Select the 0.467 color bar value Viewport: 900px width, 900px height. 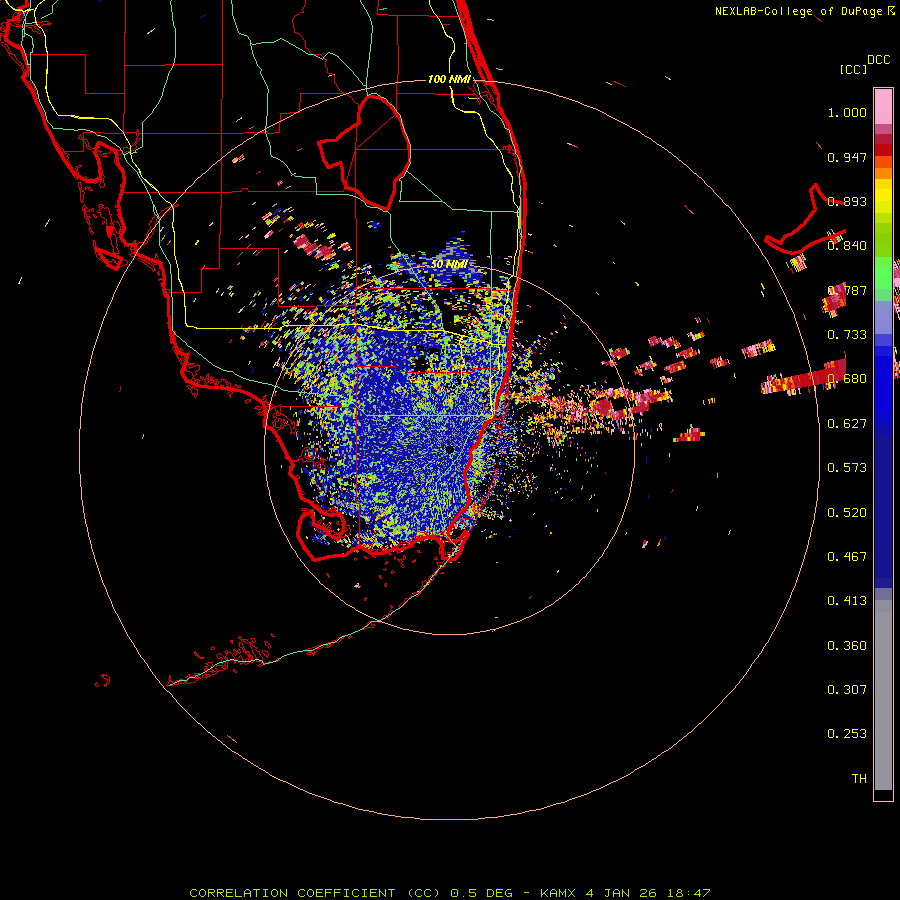tap(847, 557)
